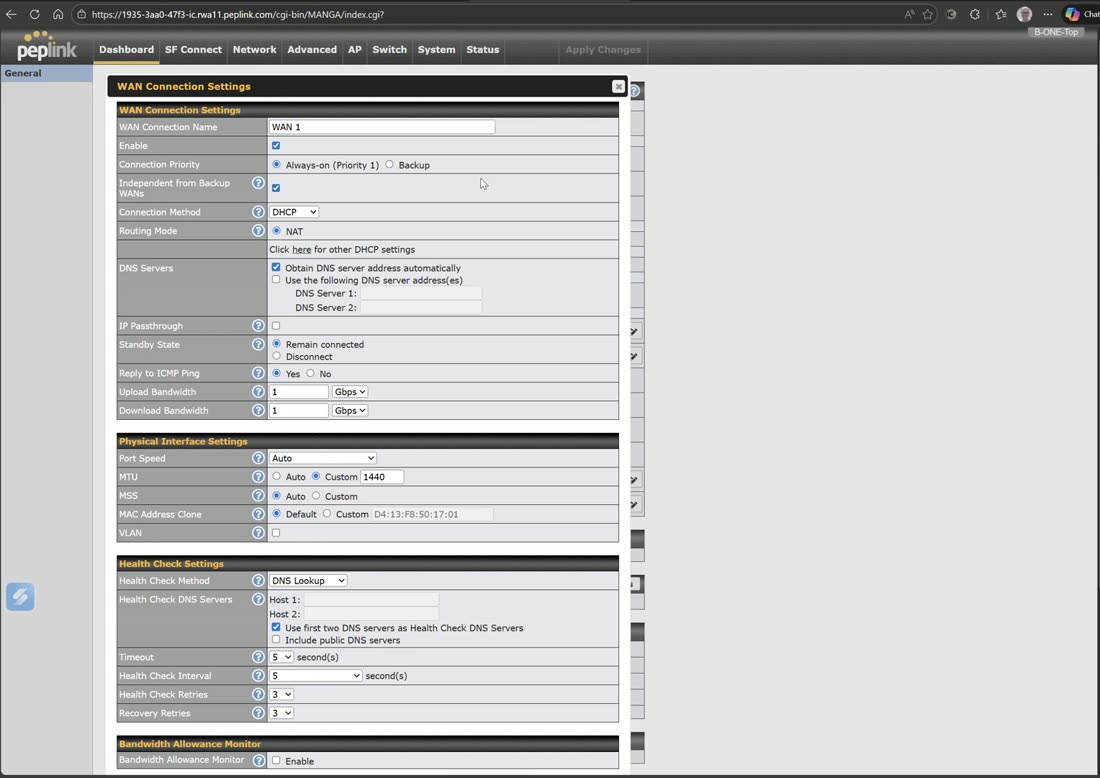This screenshot has width=1100, height=778.
Task: Switch to the AP tab
Action: click(x=355, y=50)
